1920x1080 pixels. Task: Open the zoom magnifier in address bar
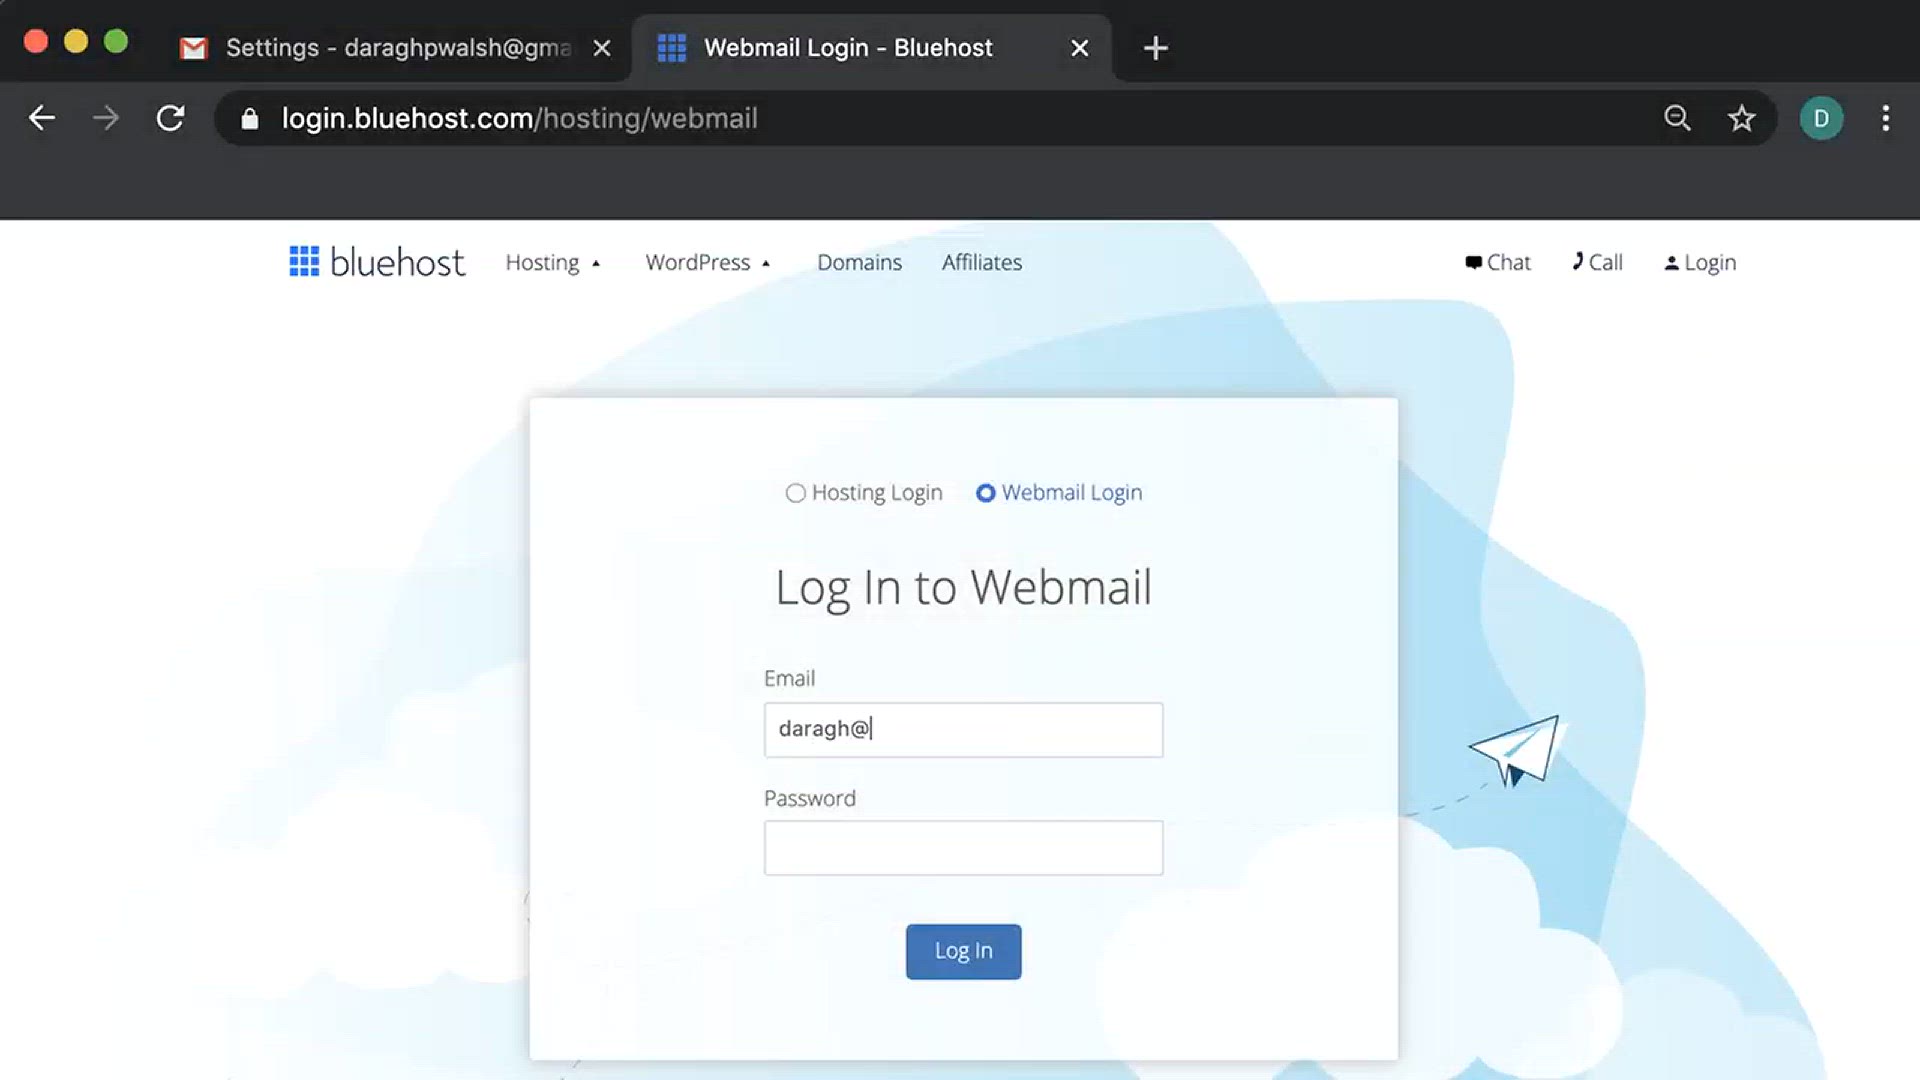point(1677,118)
